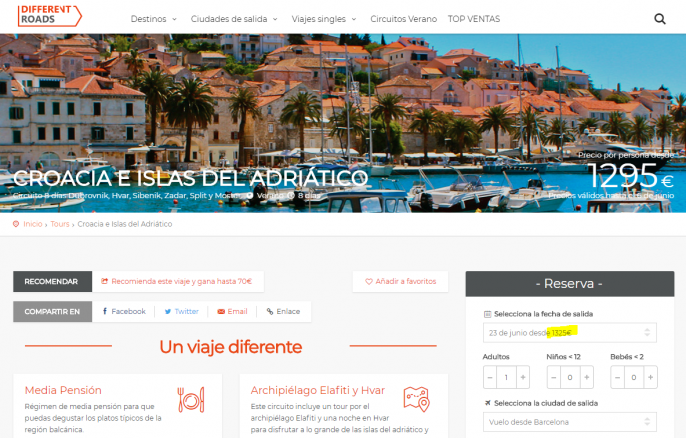Viewport: 686px width, 438px height.
Task: Decrease the Adultos count with minus
Action: click(490, 378)
